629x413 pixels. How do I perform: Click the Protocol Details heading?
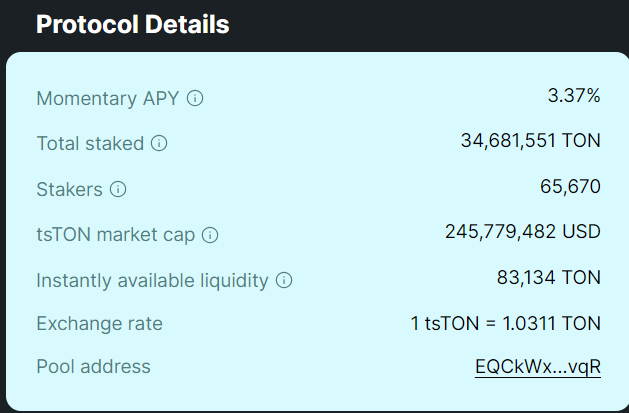pos(133,24)
